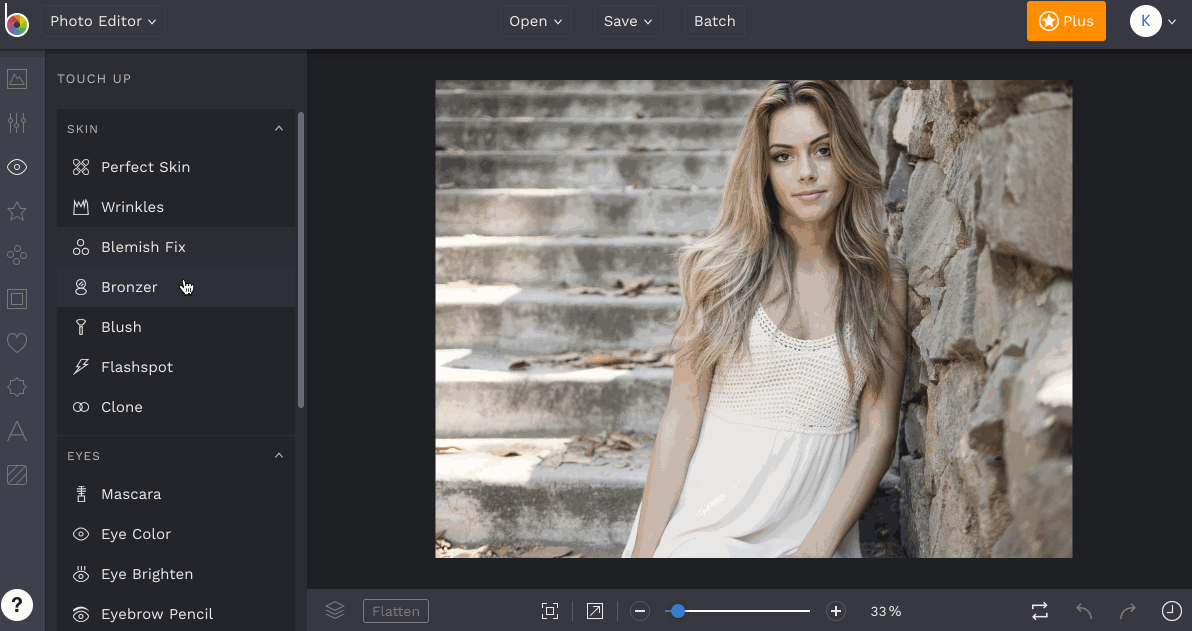Choose the Eyebrow Pencil tool

click(176, 614)
